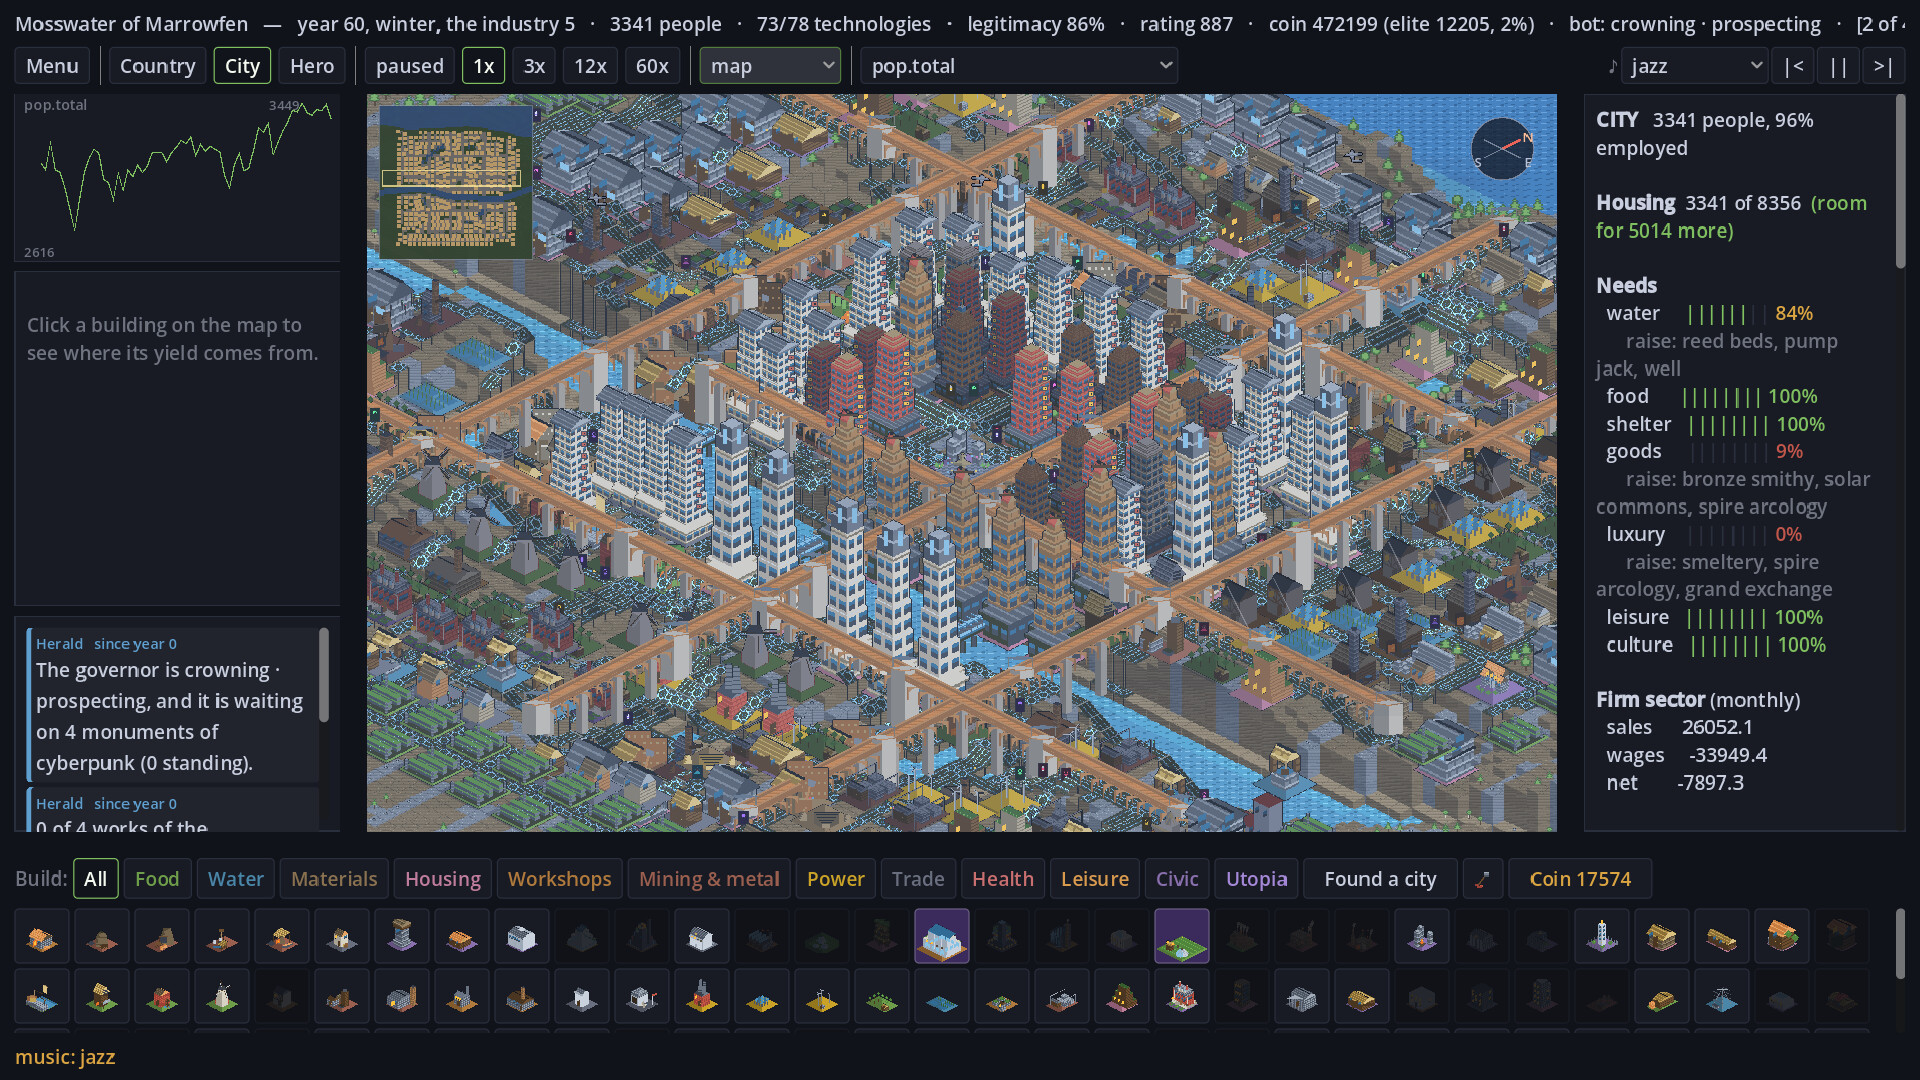Switch to the Country view
Viewport: 1920px width, 1080px height.
[157, 66]
